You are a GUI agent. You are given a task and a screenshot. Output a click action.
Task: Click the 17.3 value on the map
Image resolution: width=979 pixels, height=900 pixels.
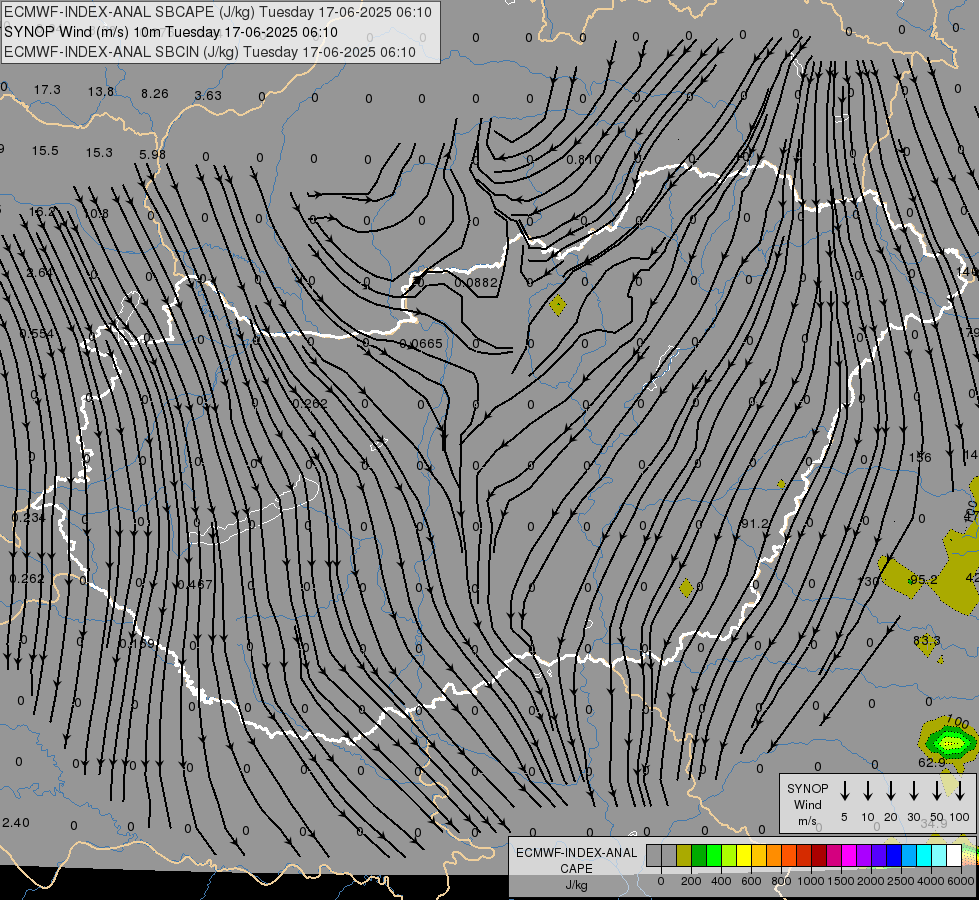47,90
